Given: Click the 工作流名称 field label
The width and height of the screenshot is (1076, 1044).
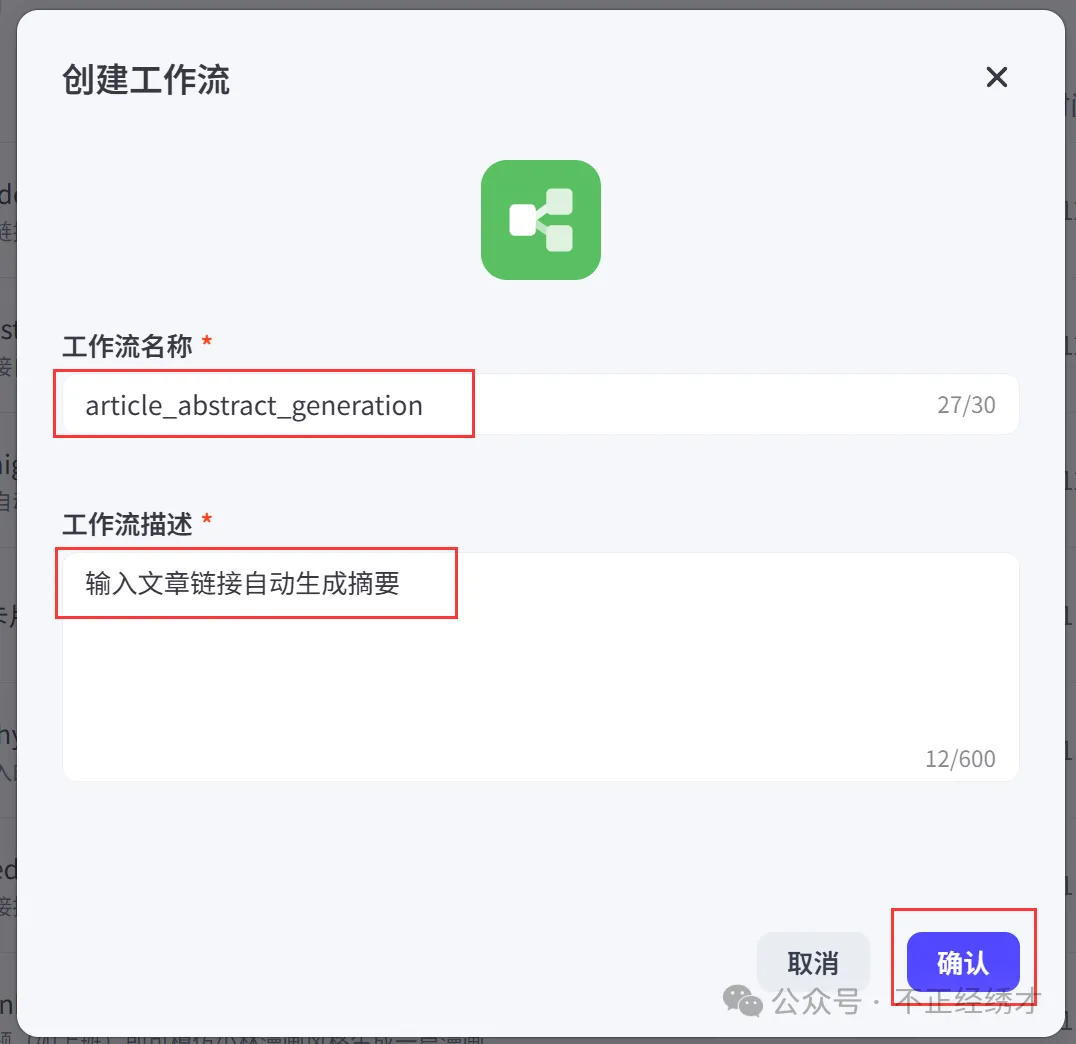Looking at the screenshot, I should [128, 346].
